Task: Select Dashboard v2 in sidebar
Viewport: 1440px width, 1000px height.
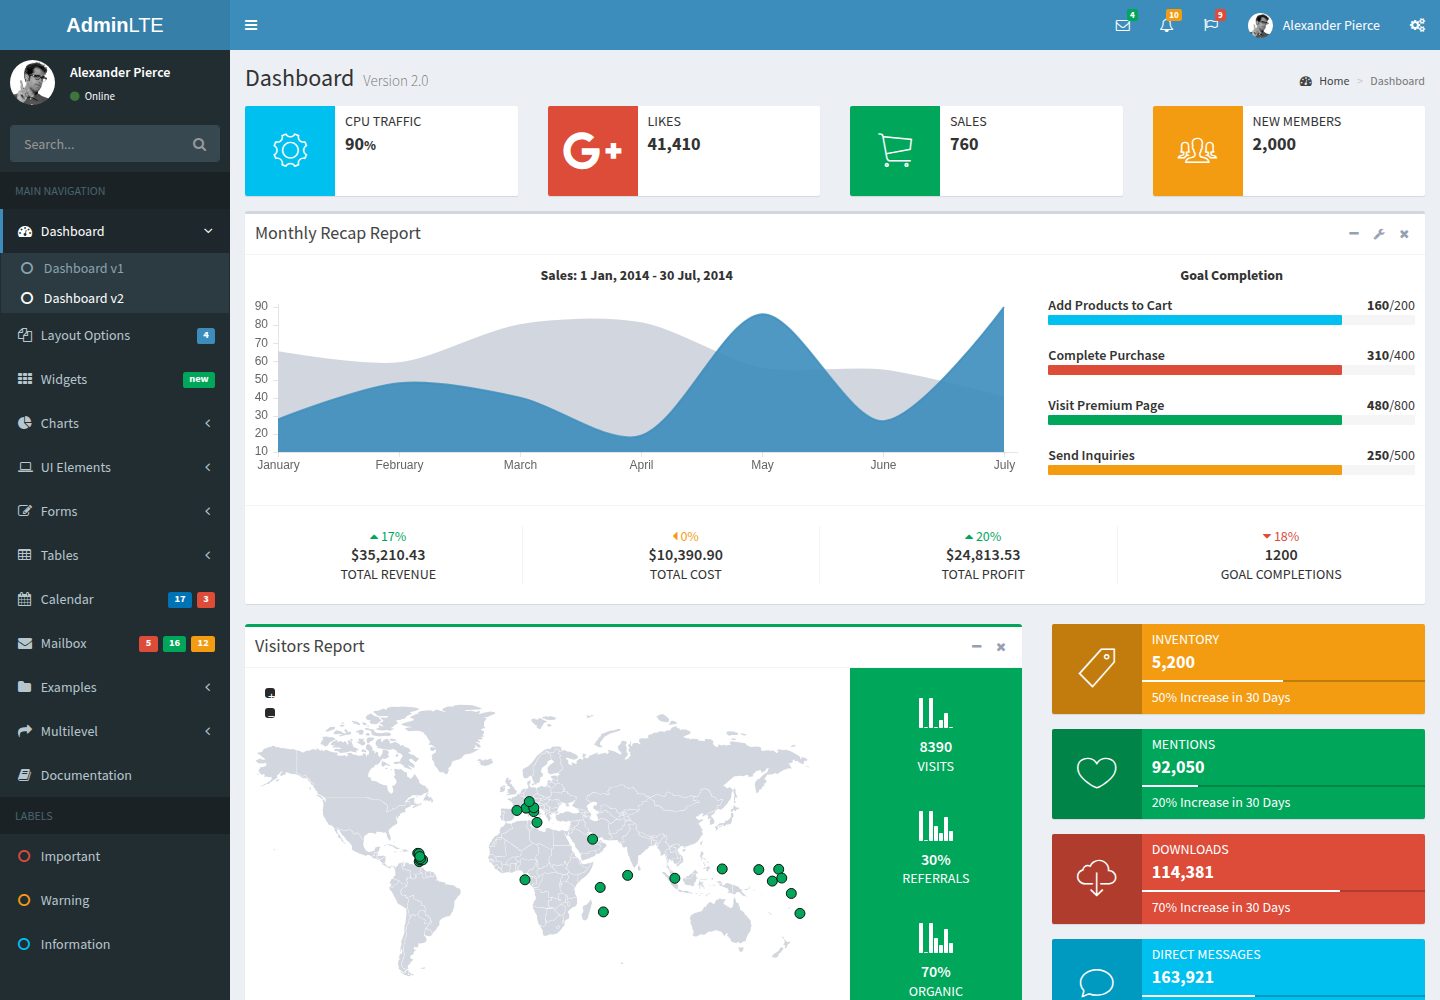Action: [x=115, y=298]
